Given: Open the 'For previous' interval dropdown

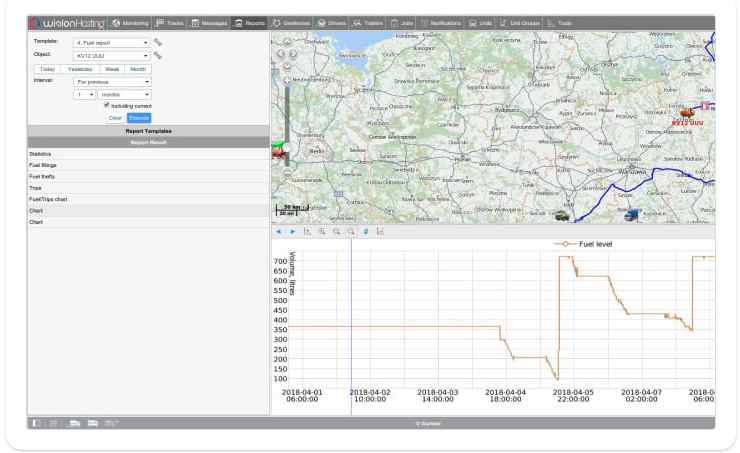Looking at the screenshot, I should (x=113, y=81).
